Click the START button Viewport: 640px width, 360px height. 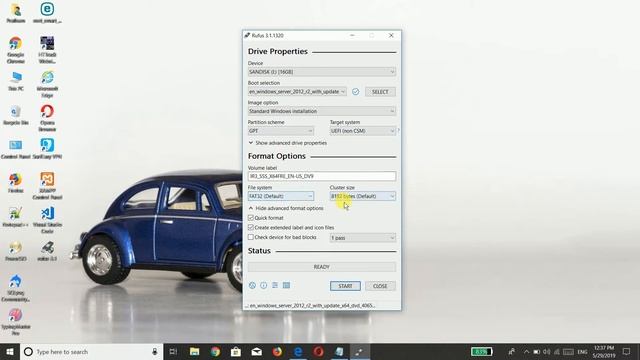pyautogui.click(x=345, y=286)
